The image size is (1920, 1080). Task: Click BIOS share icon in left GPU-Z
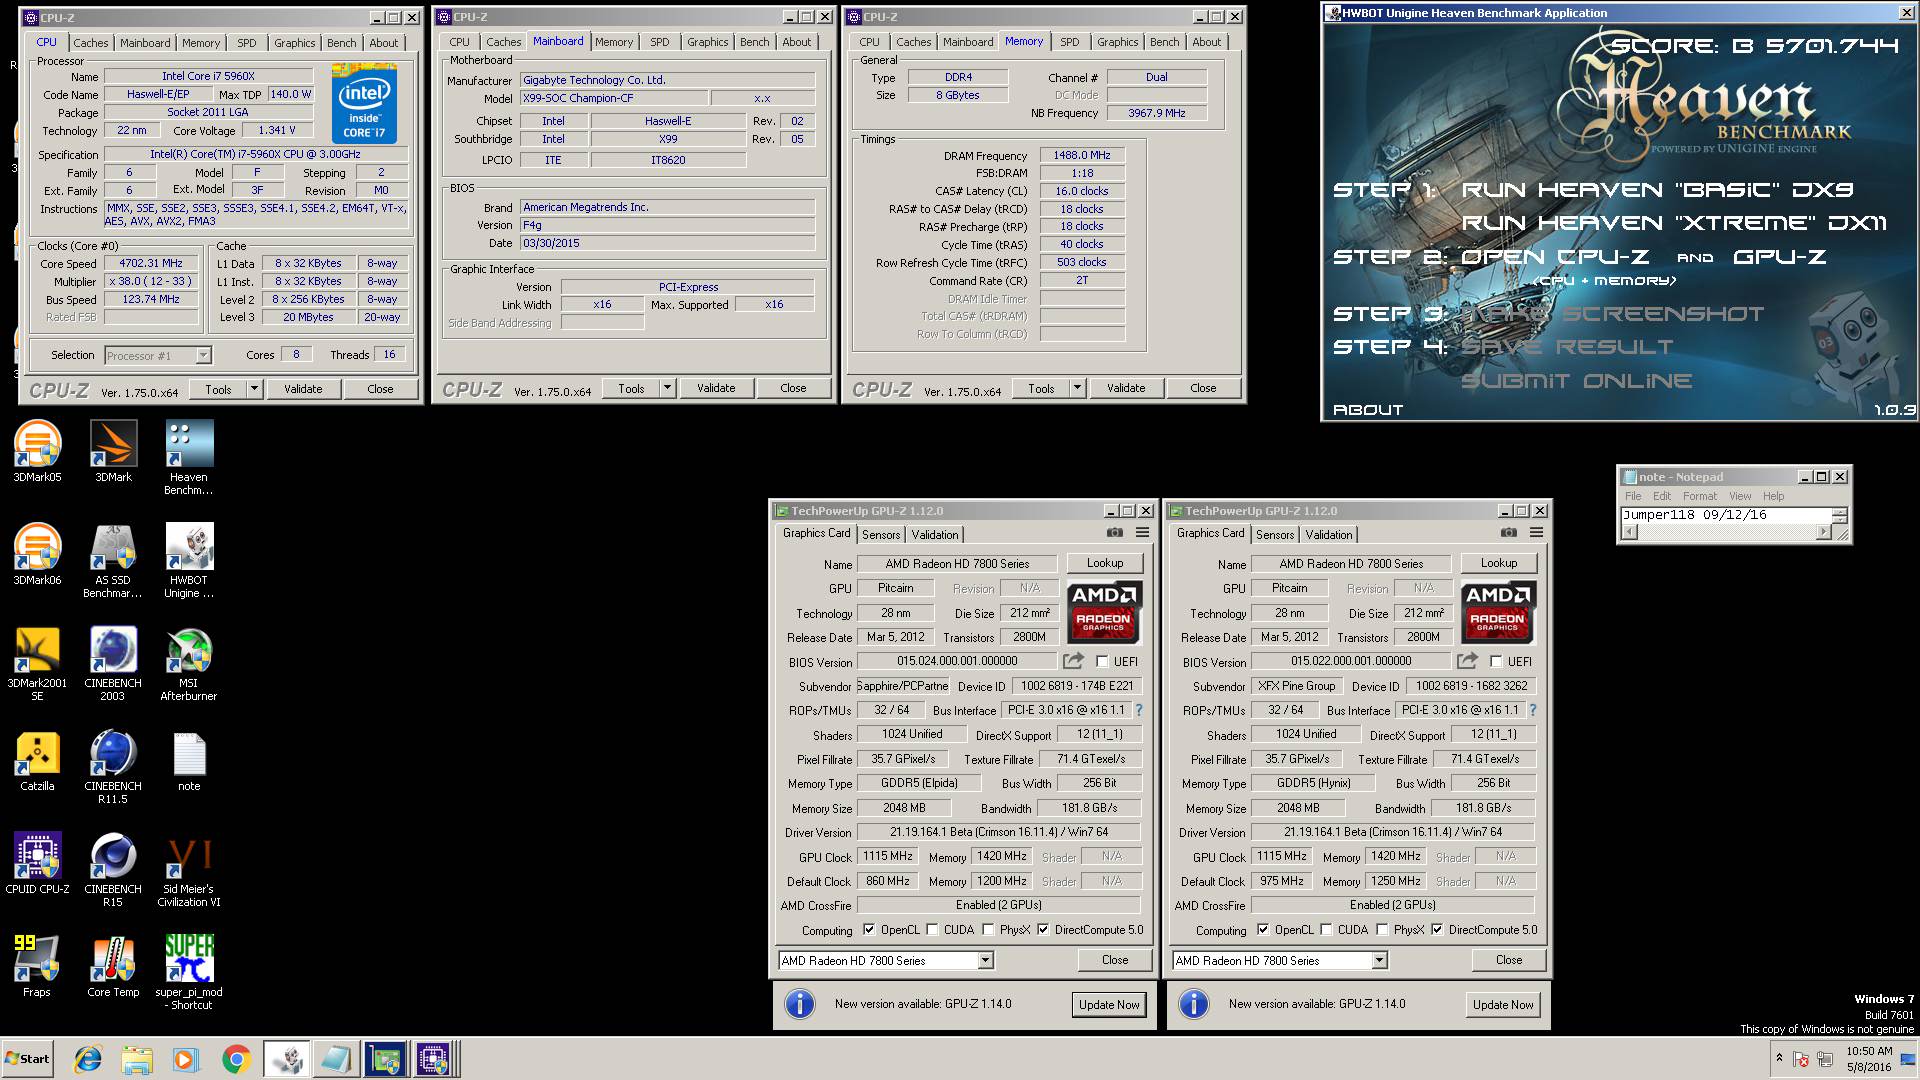(x=1073, y=661)
